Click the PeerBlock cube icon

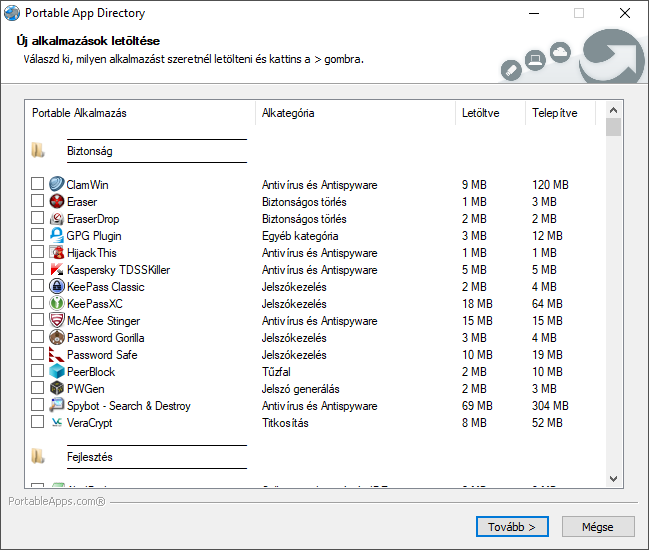[x=57, y=371]
